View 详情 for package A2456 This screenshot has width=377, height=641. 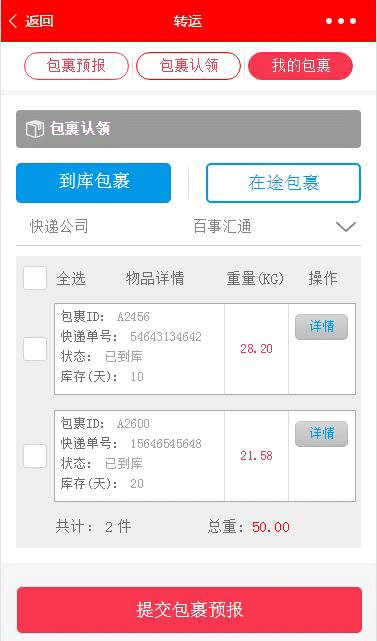click(321, 327)
